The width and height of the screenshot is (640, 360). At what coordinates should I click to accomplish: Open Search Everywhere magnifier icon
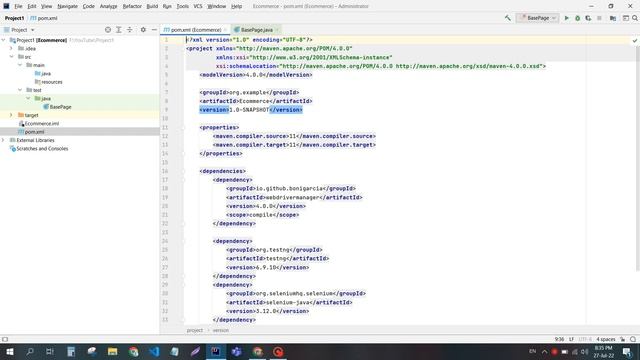click(635, 18)
